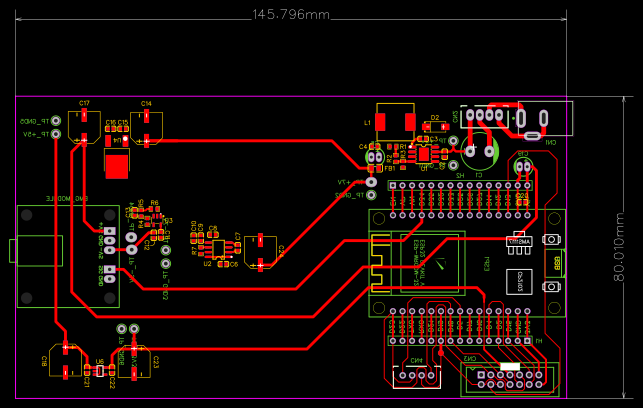Viewport: 643px width, 408px height.
Task: Select the C23 capacitor footprint
Action: click(x=134, y=361)
